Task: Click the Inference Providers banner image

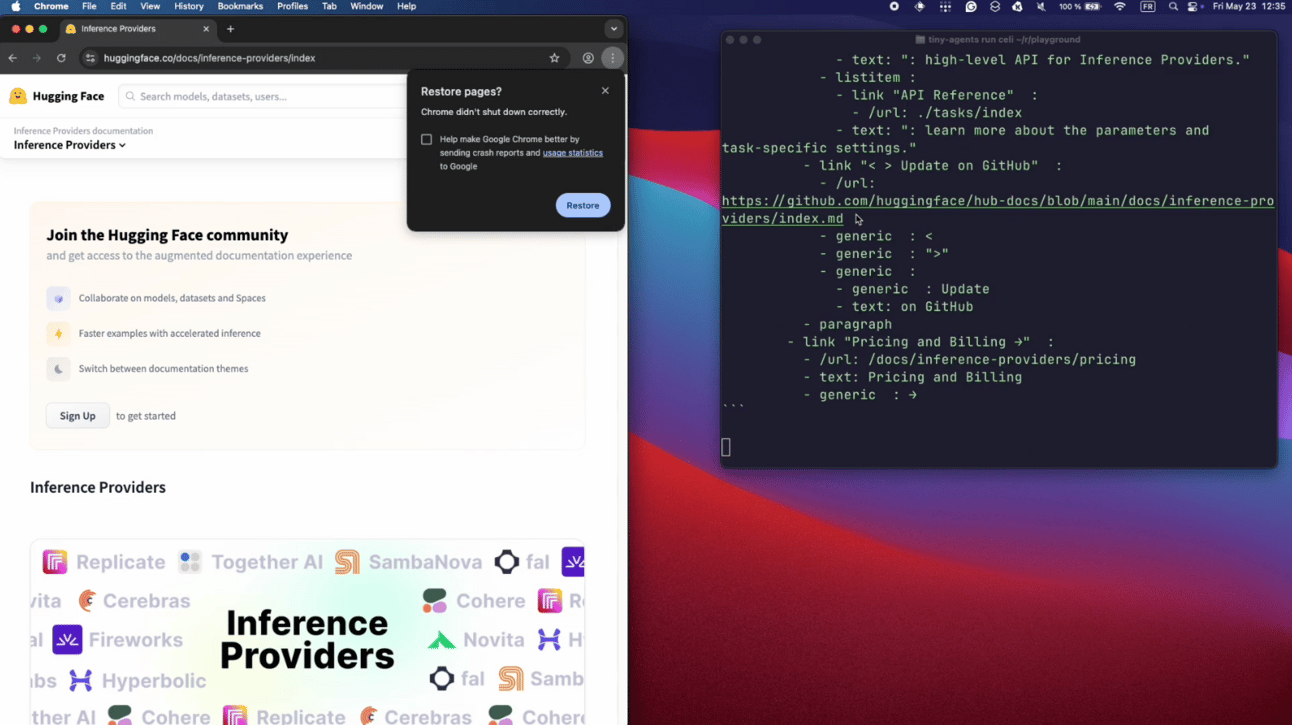Action: pos(307,632)
